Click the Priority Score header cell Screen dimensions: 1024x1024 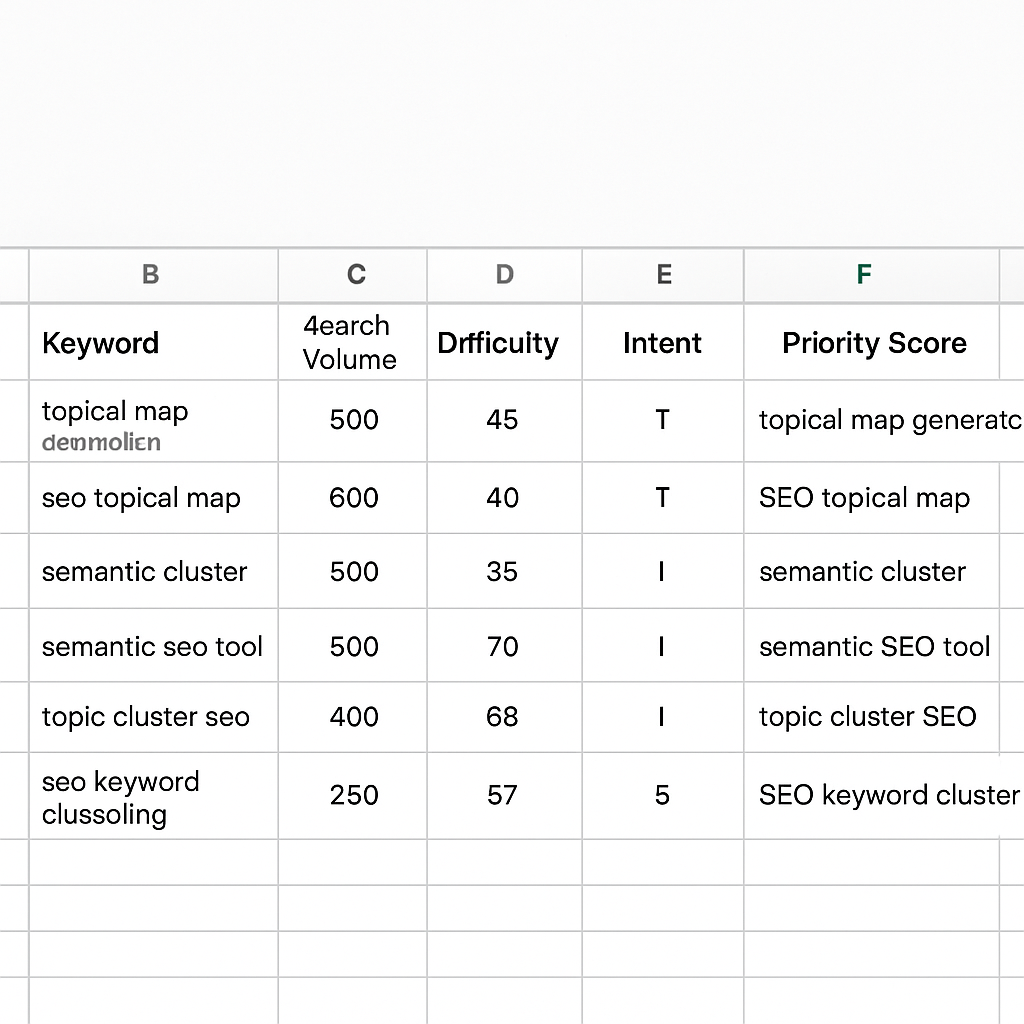click(x=875, y=342)
